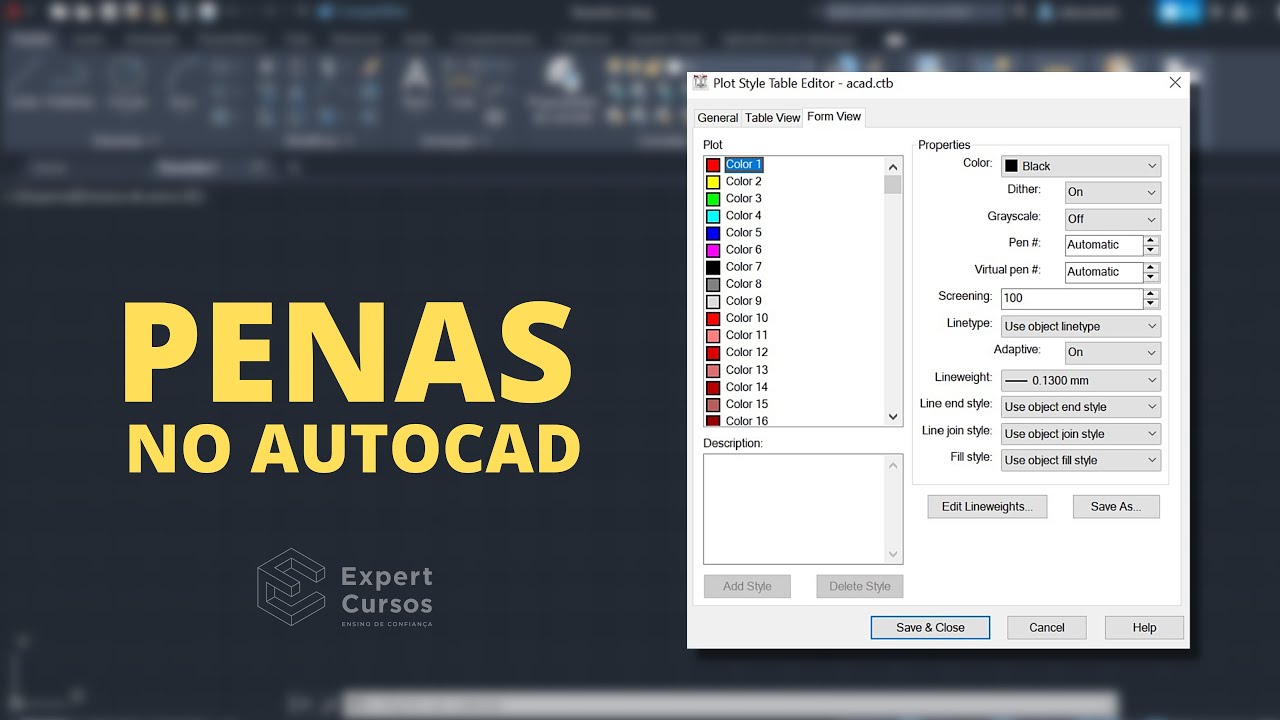Click Save & Close button

930,628
